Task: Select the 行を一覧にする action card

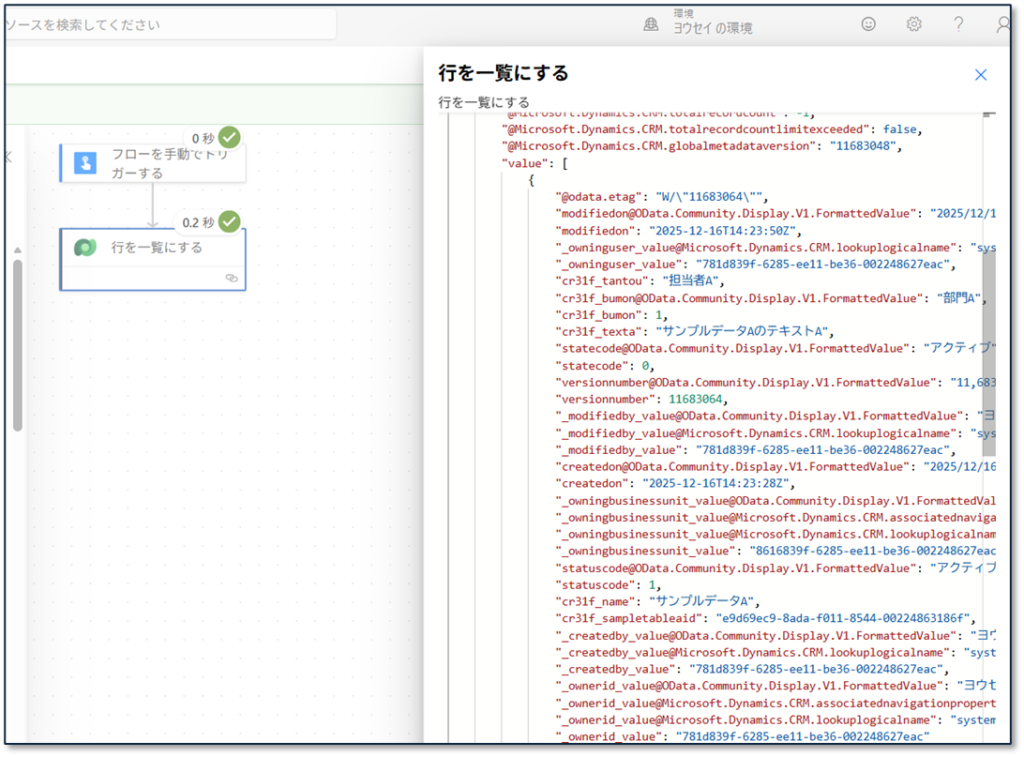Action: (156, 248)
